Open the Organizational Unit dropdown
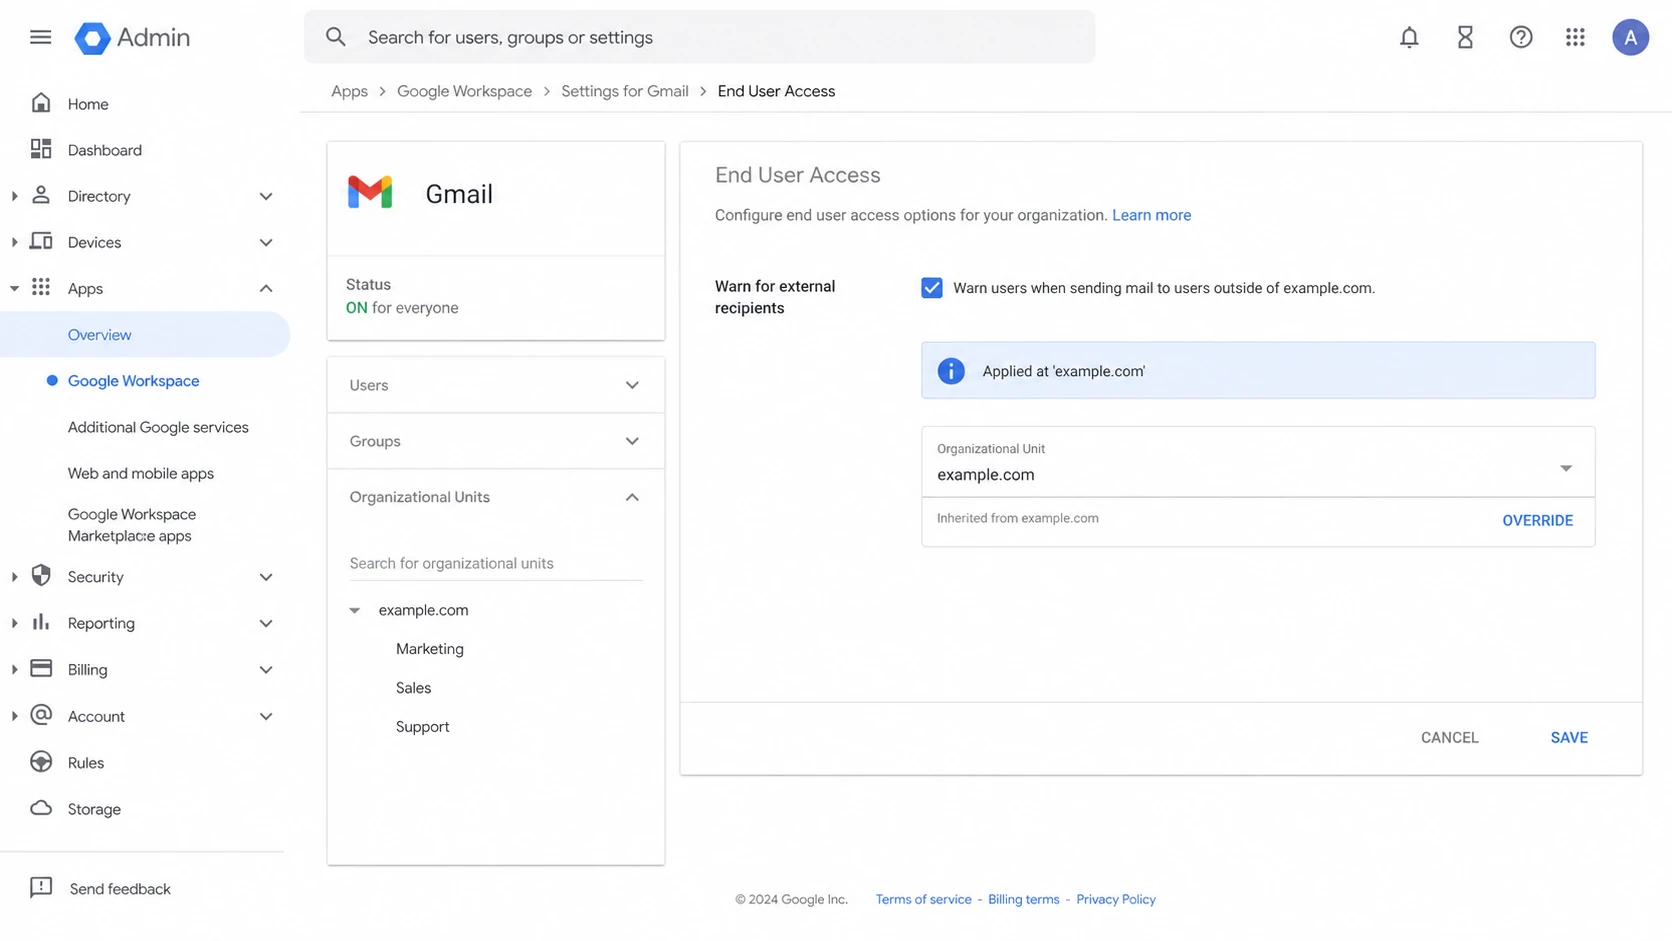1672x941 pixels. pos(1258,462)
